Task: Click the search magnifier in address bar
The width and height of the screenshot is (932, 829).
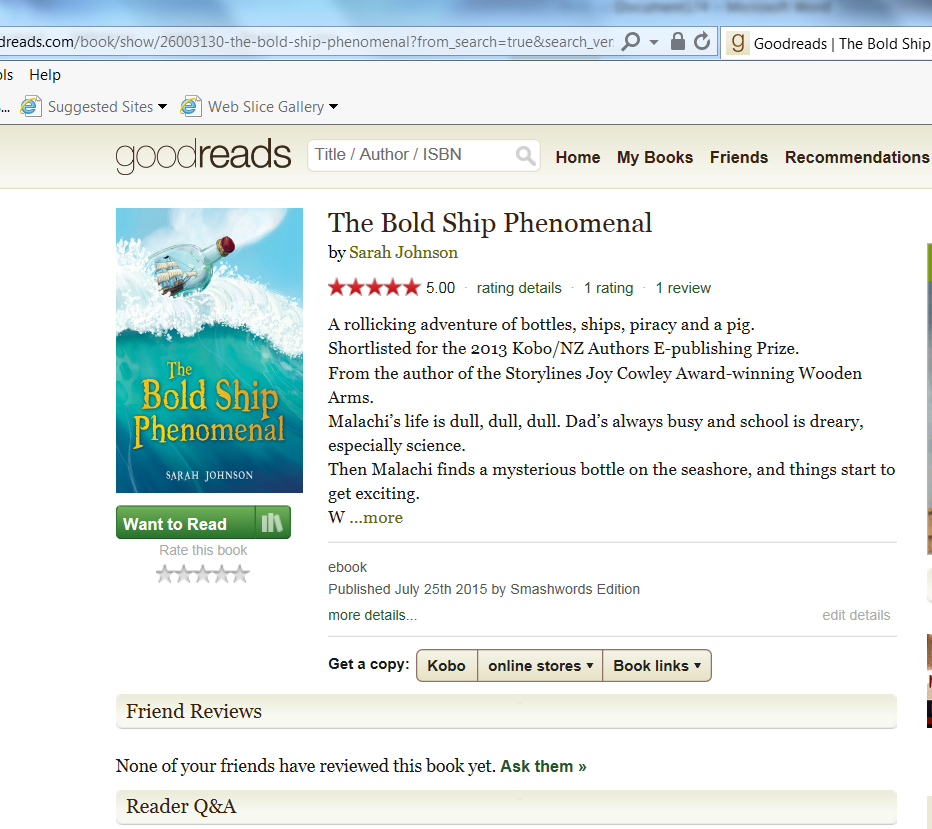Action: pyautogui.click(x=630, y=42)
